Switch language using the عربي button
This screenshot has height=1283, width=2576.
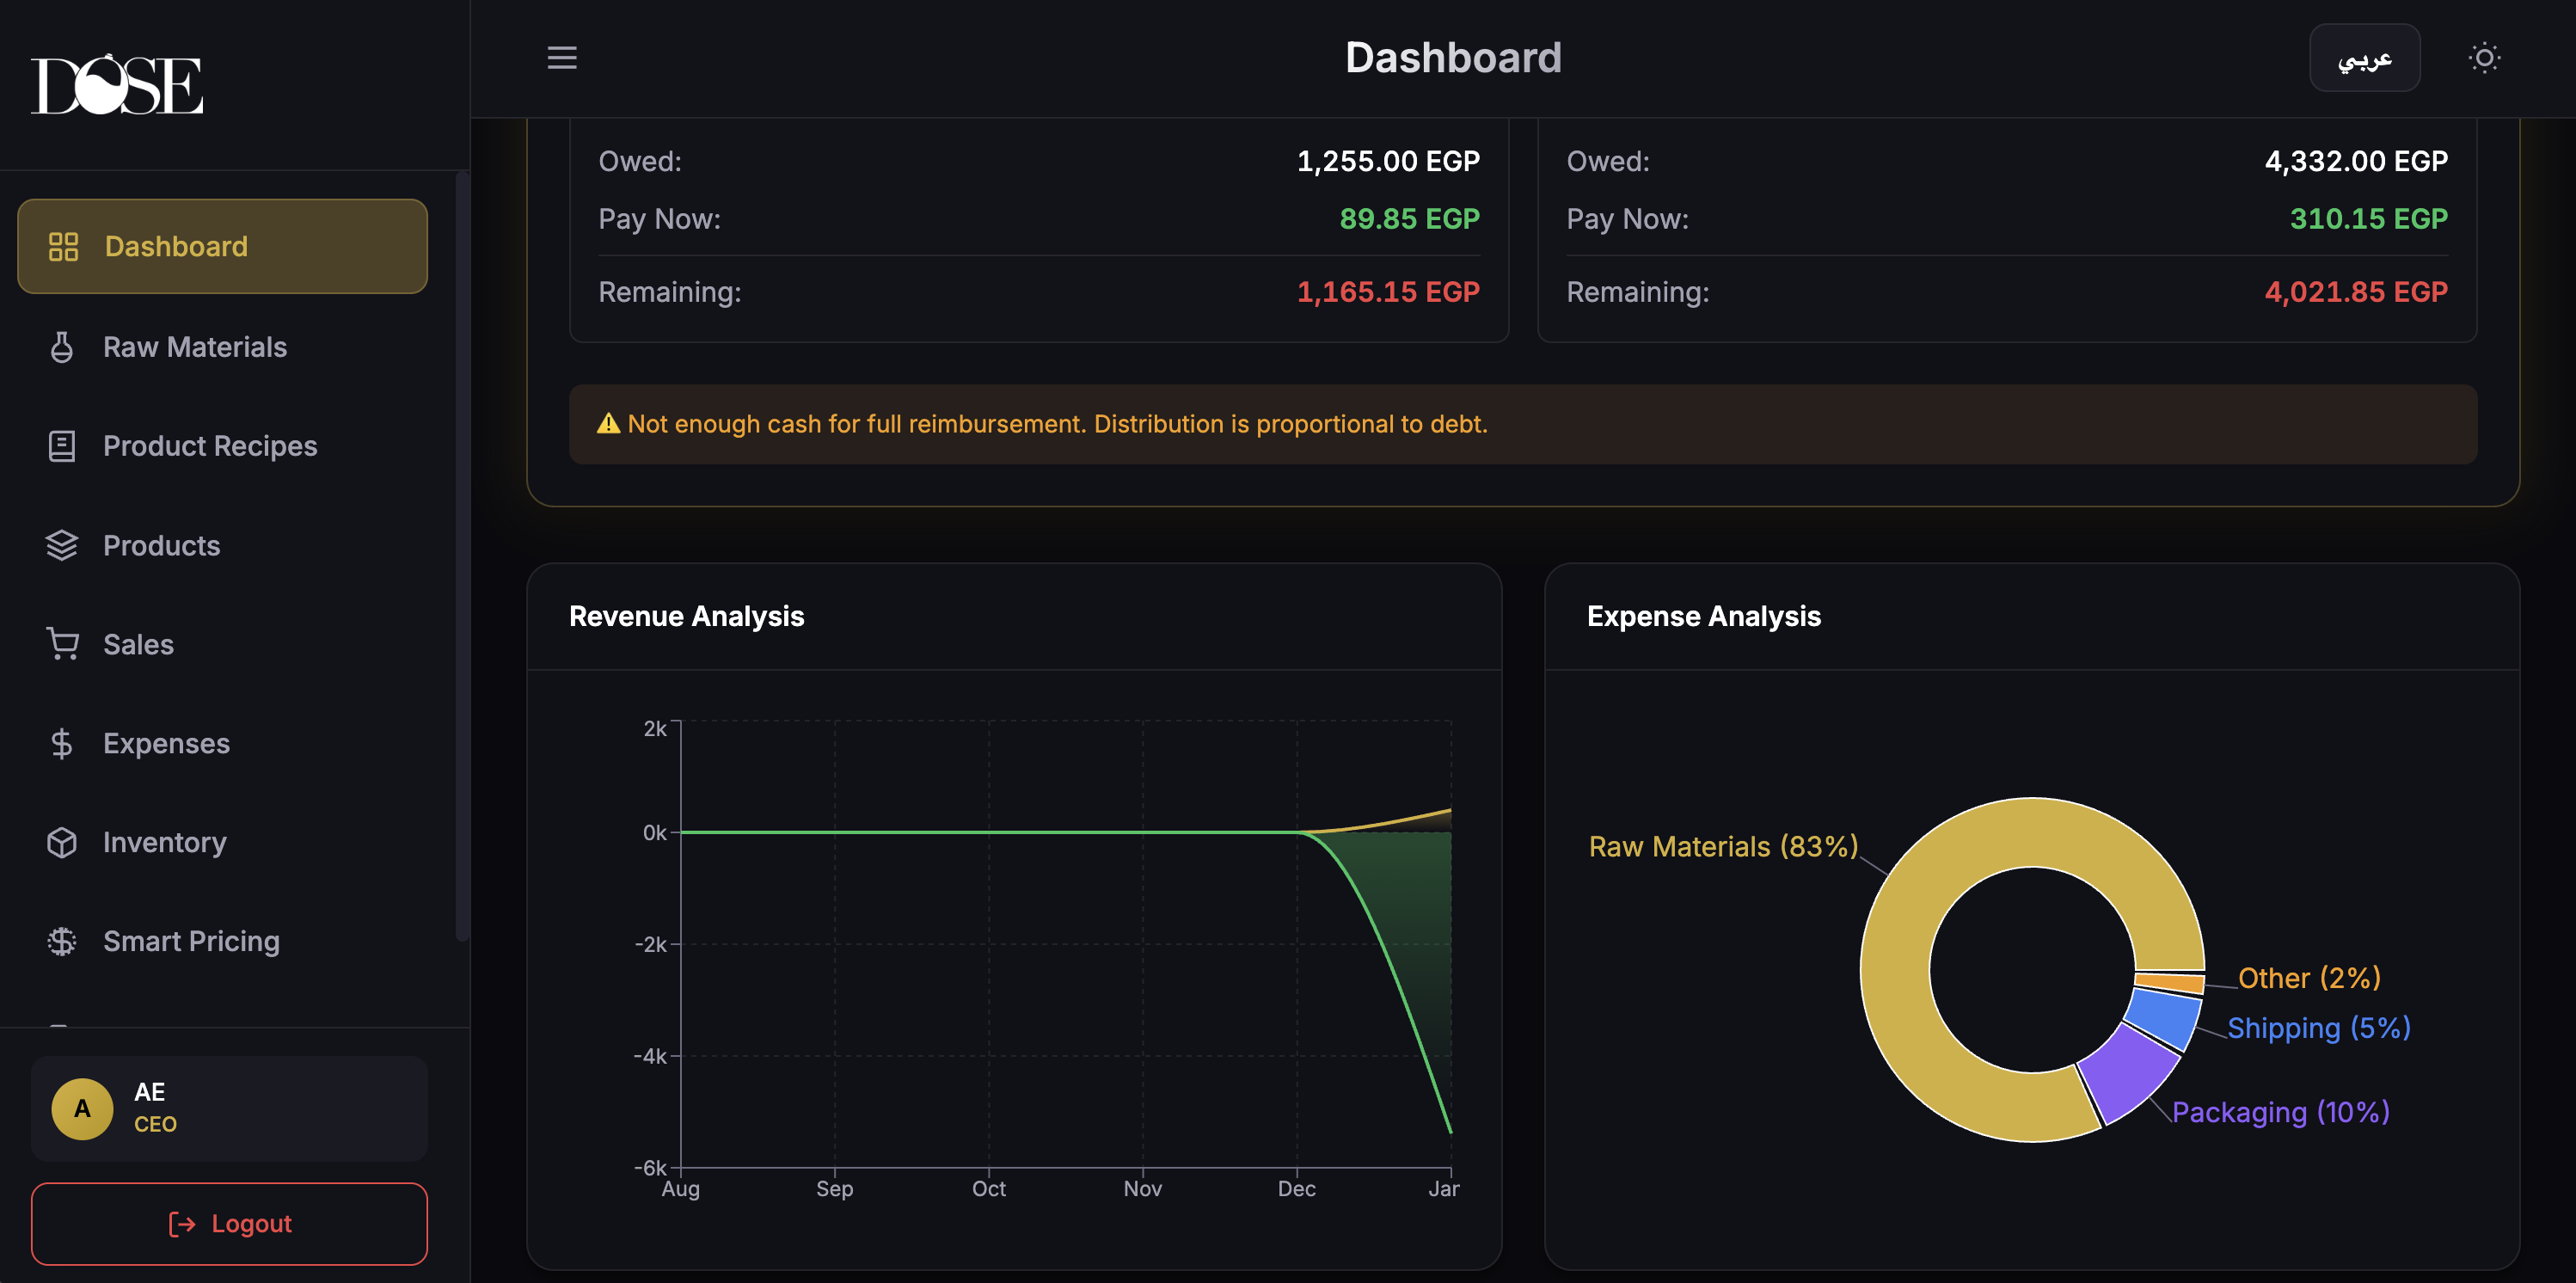click(x=2365, y=57)
